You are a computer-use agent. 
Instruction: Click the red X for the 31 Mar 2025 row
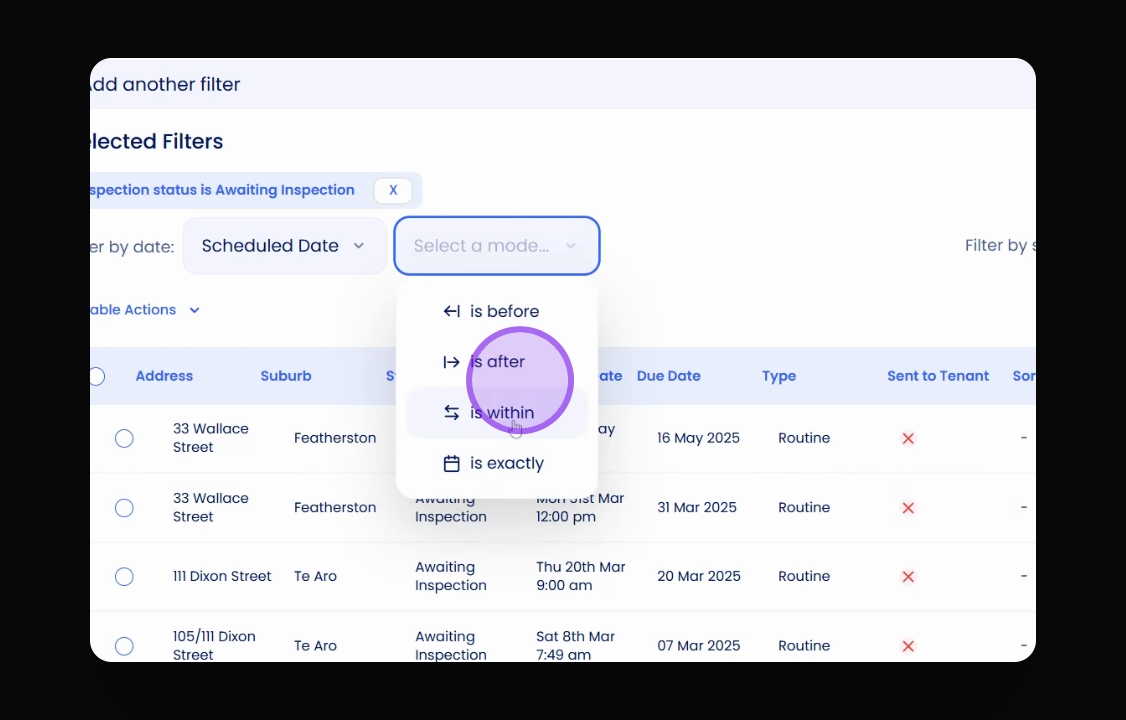908,508
